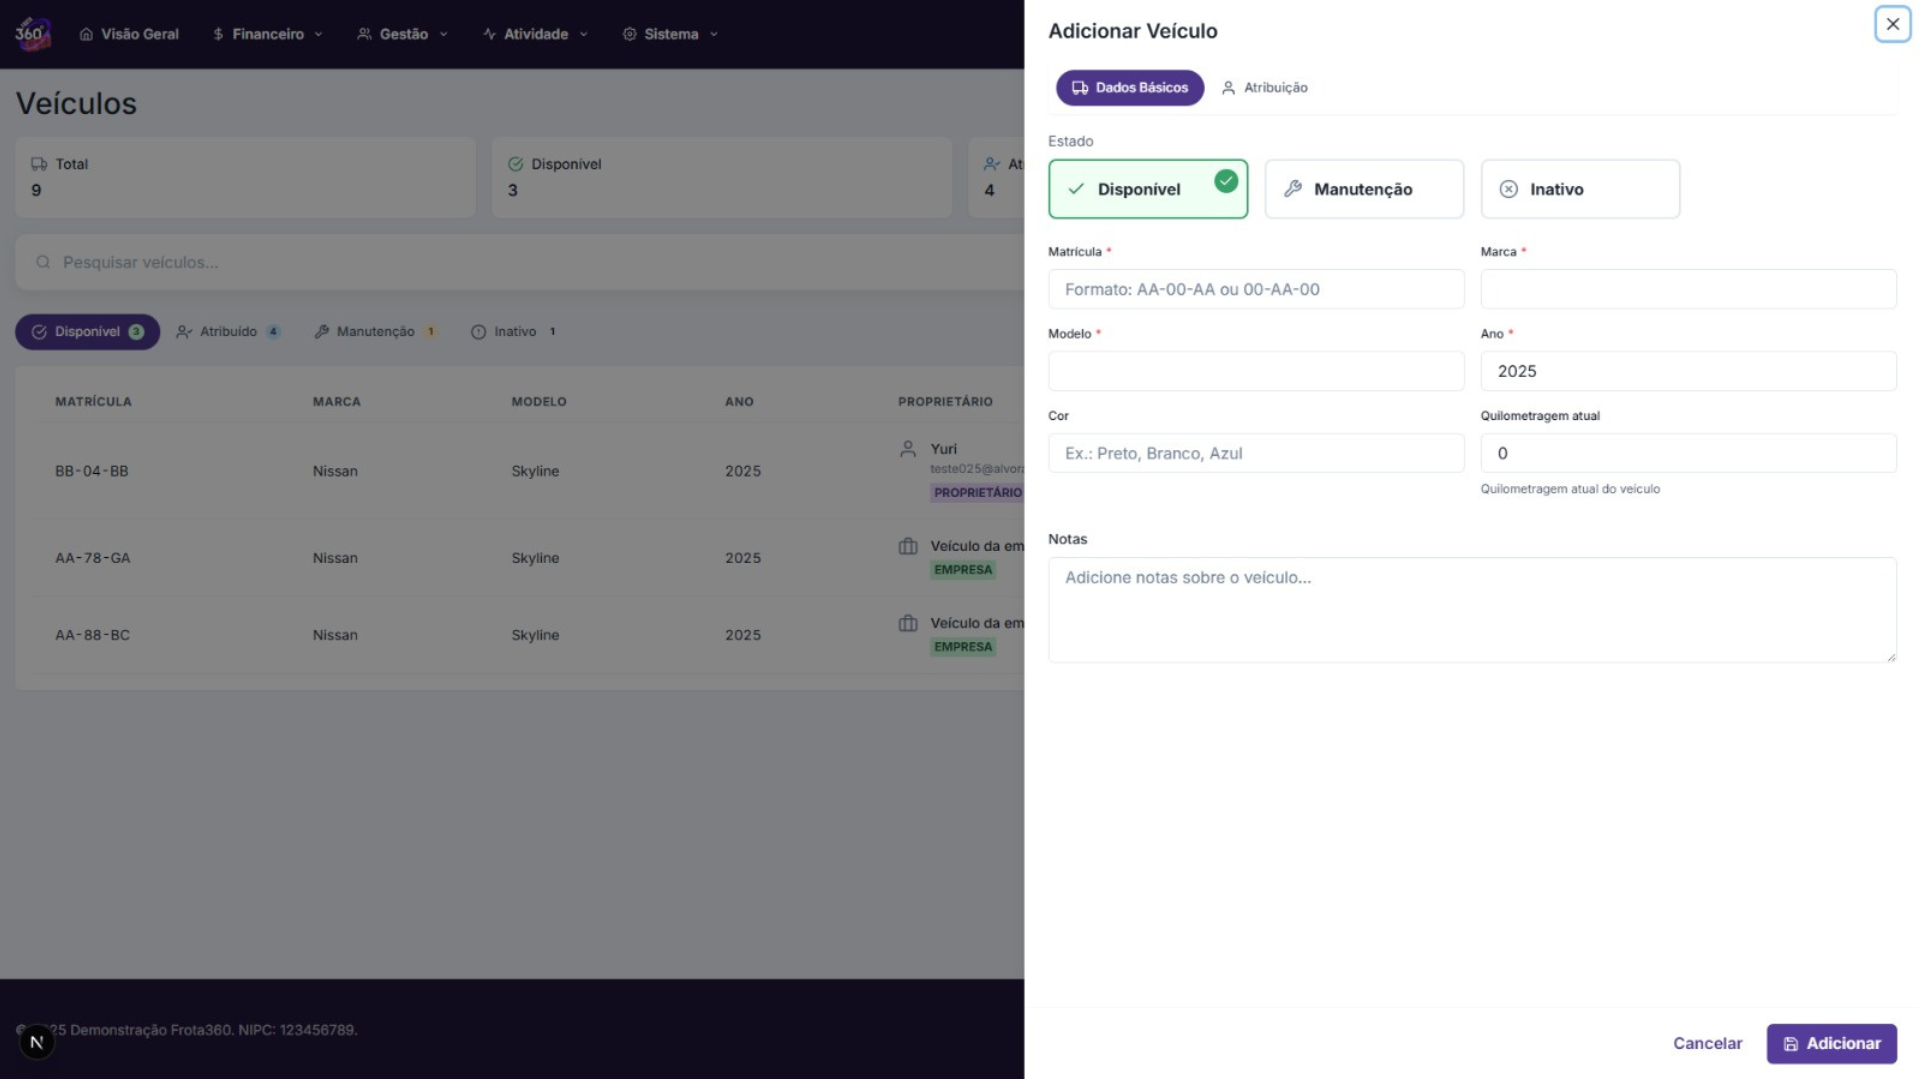Viewport: 1919px width, 1079px height.
Task: Click the round N avatar badge
Action: (37, 1042)
